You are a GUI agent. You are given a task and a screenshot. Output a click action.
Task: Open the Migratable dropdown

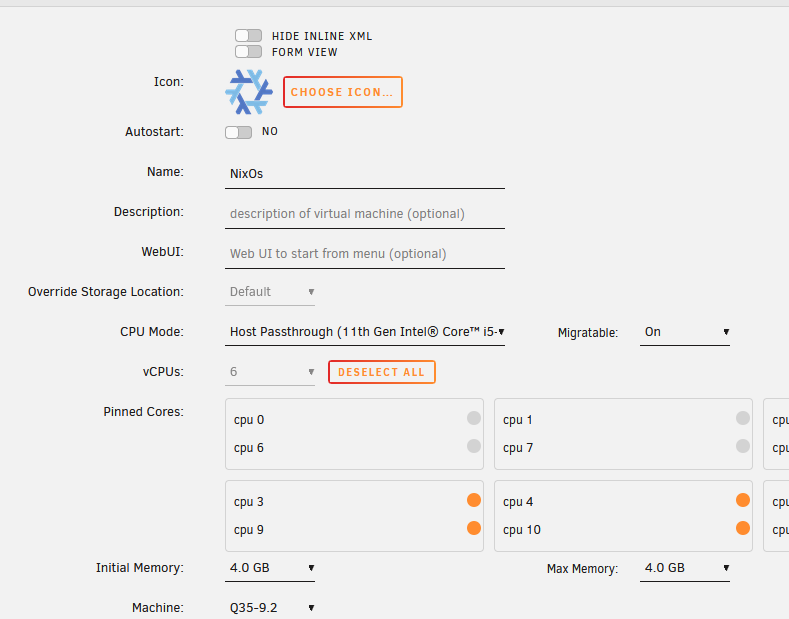coord(685,332)
